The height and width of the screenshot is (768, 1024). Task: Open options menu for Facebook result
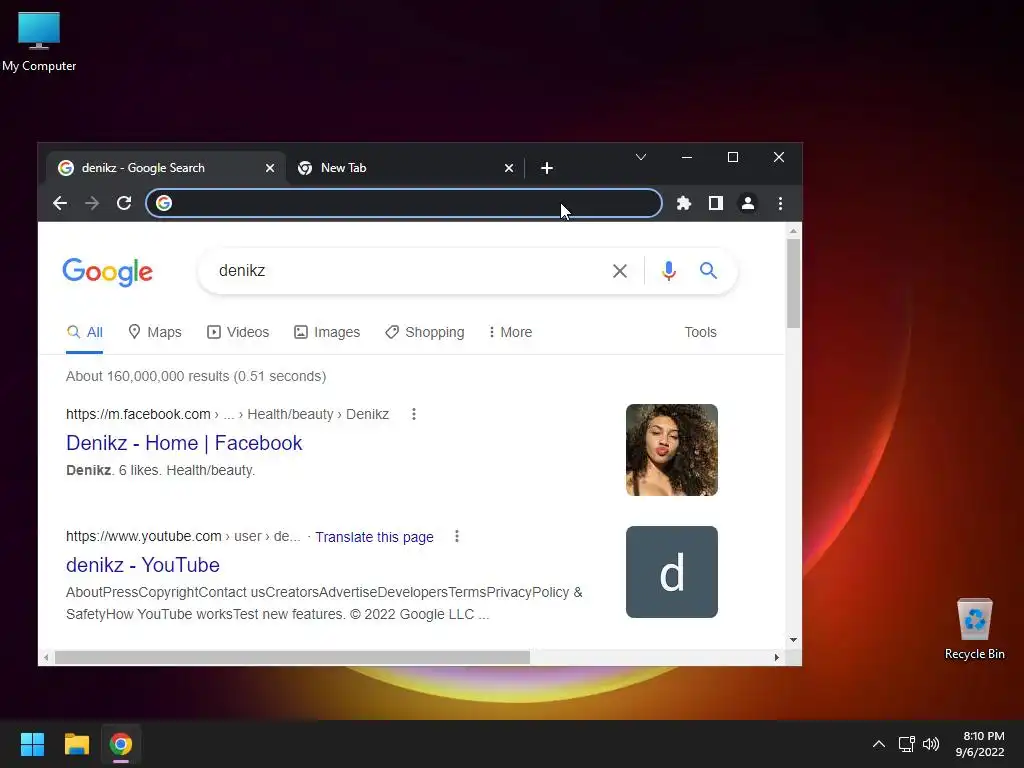[x=414, y=414]
